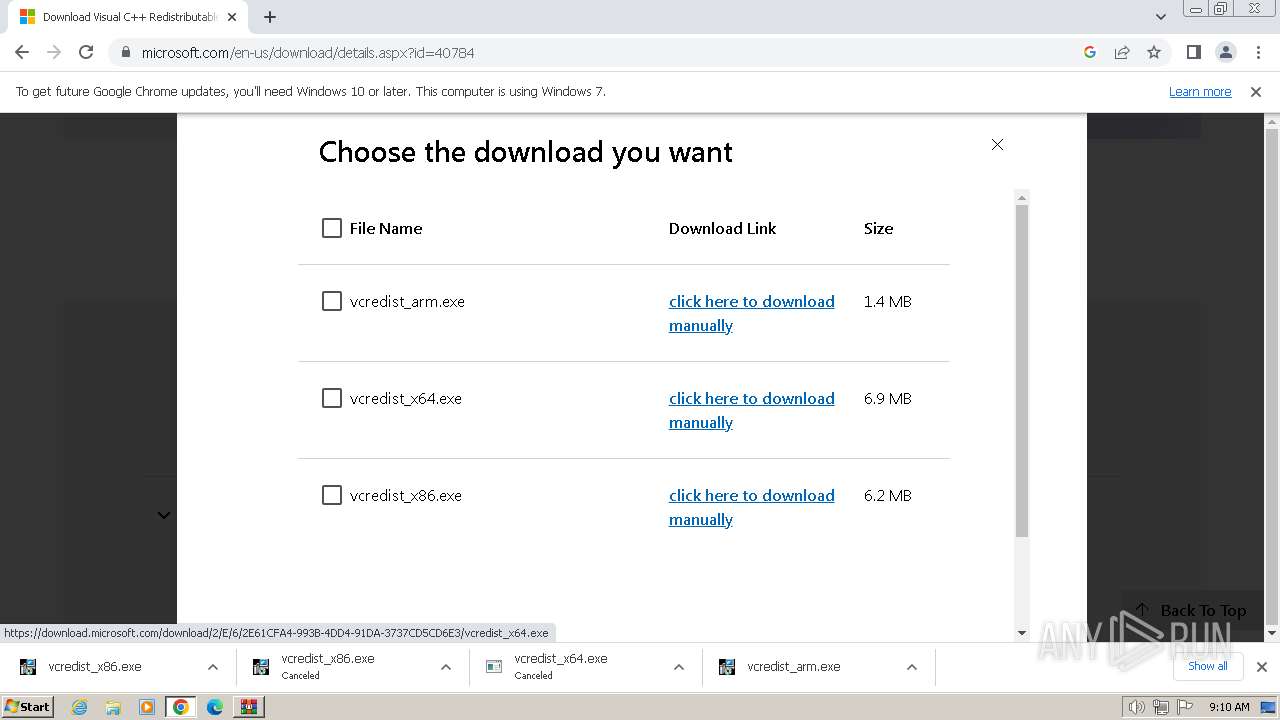Open menu for canceled vcredist_x64.exe download
Screen dimensions: 1280x720
tap(678, 667)
